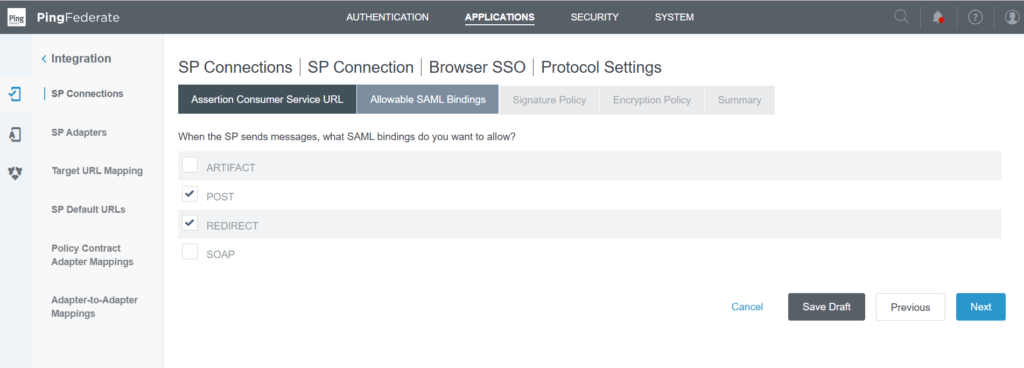
Task: Open the user account profile icon
Action: click(x=1012, y=18)
